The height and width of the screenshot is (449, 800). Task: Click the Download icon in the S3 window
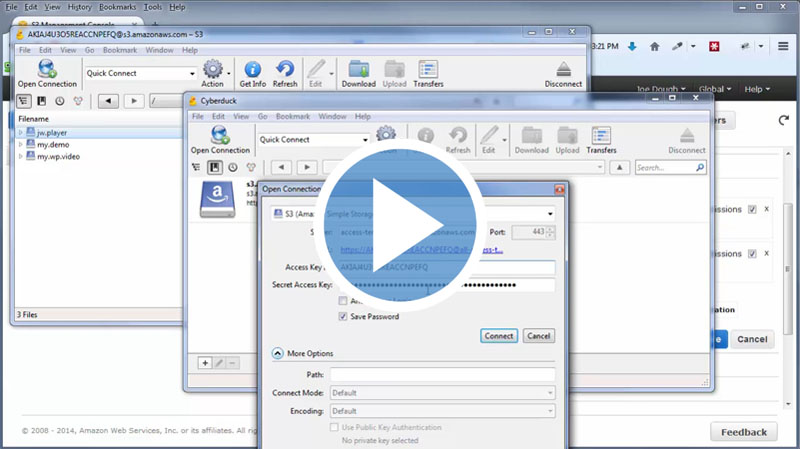click(x=358, y=72)
